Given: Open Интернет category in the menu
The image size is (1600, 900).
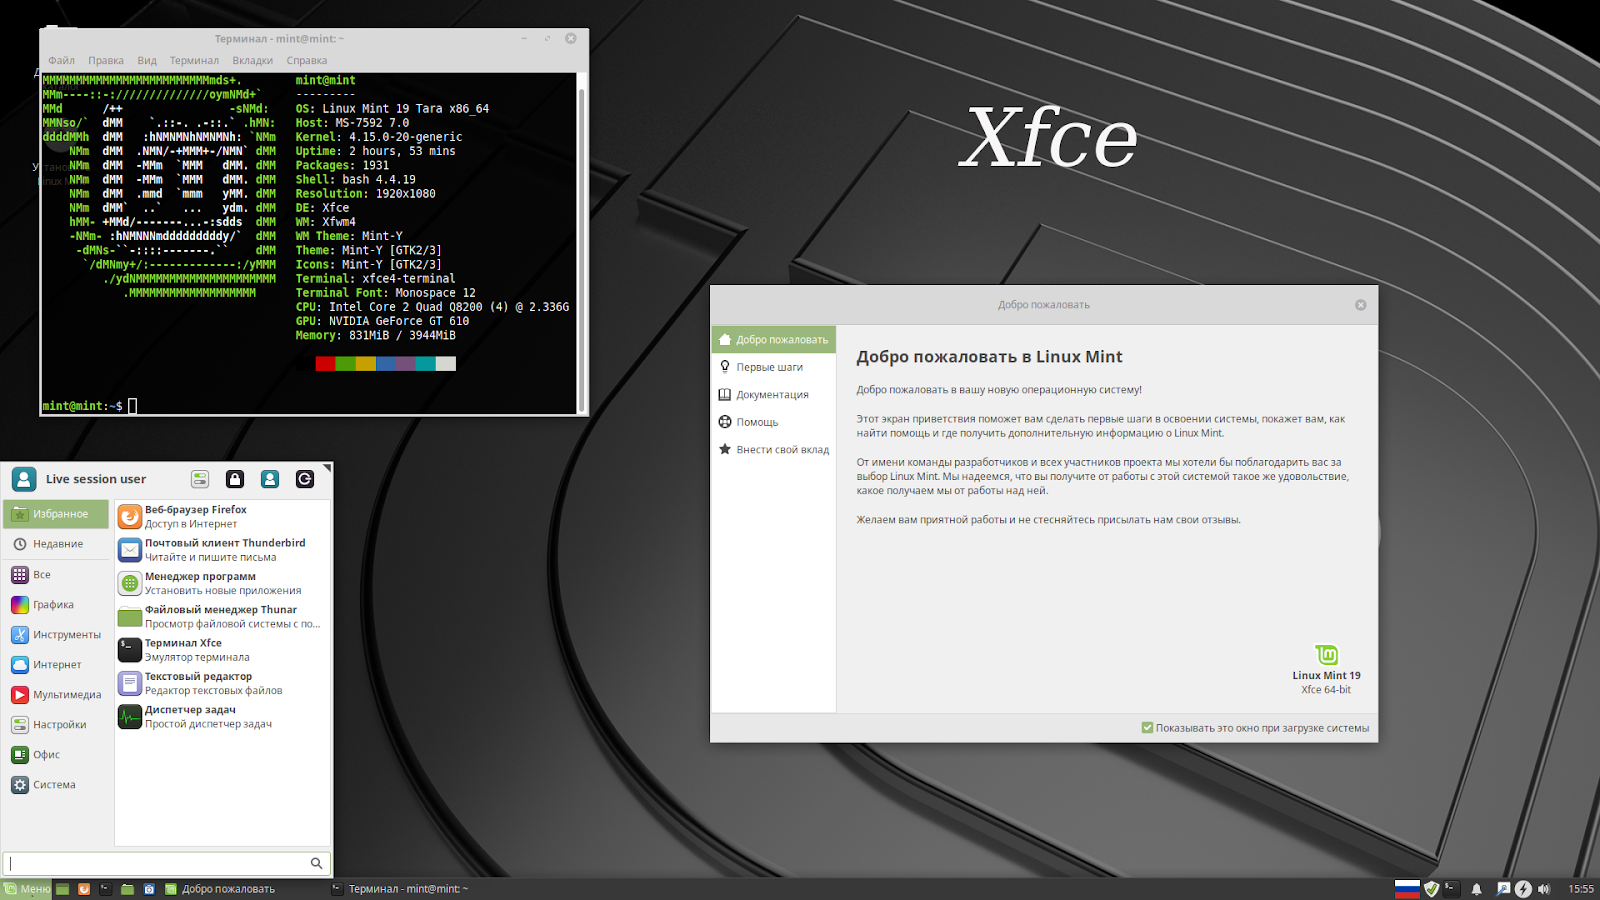Looking at the screenshot, I should [56, 665].
